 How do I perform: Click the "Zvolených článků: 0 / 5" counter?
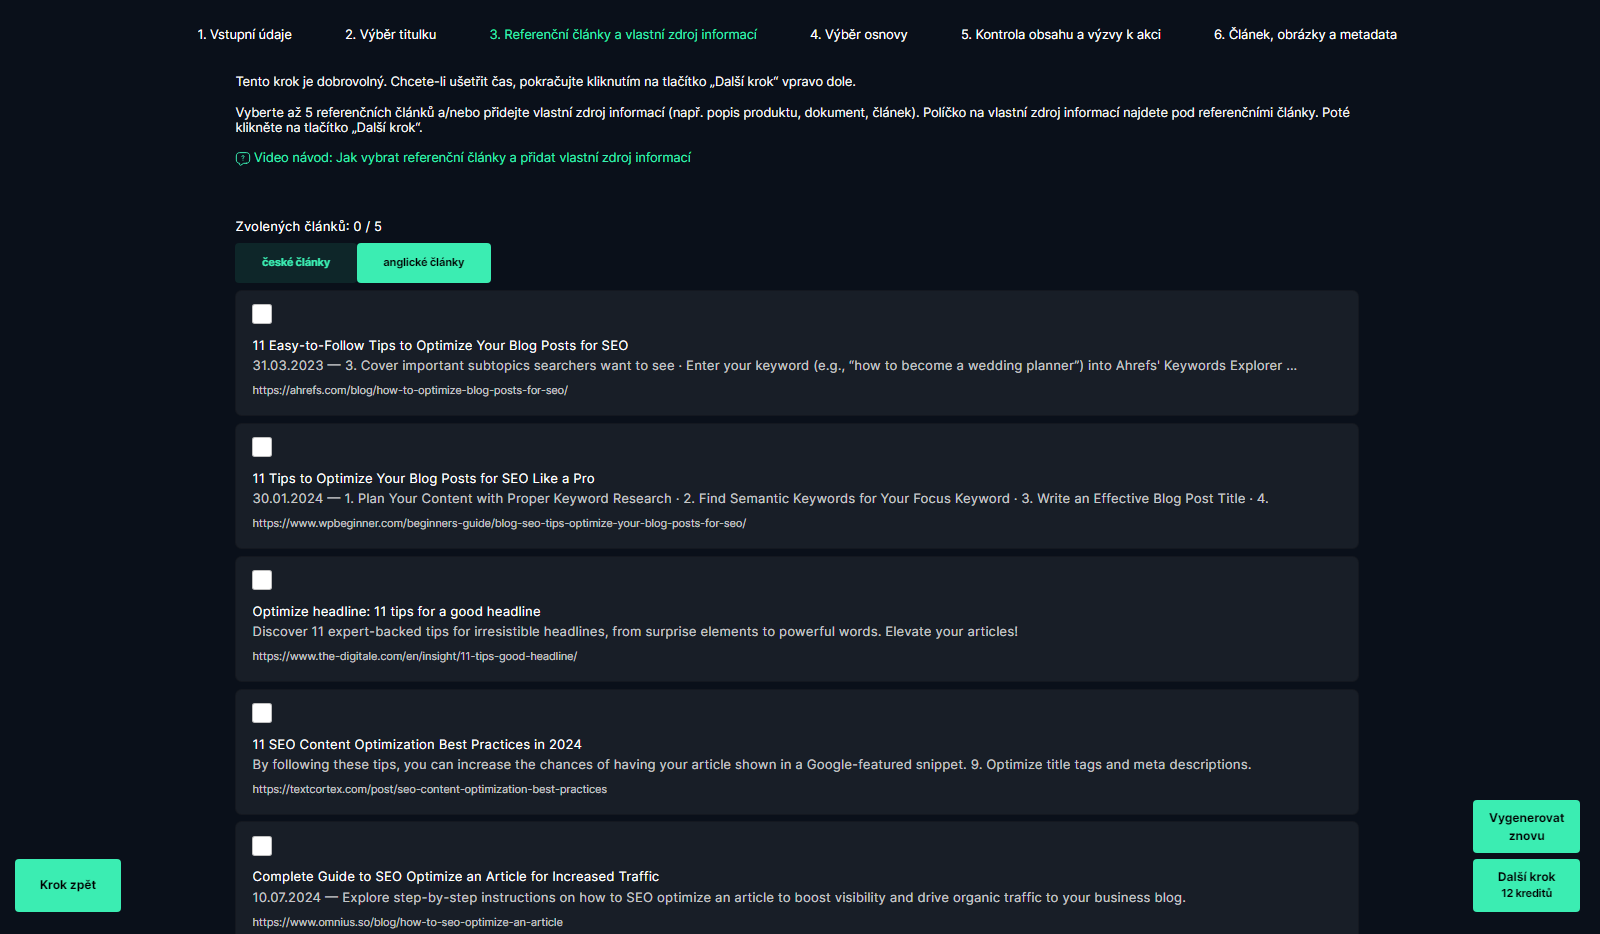309,227
